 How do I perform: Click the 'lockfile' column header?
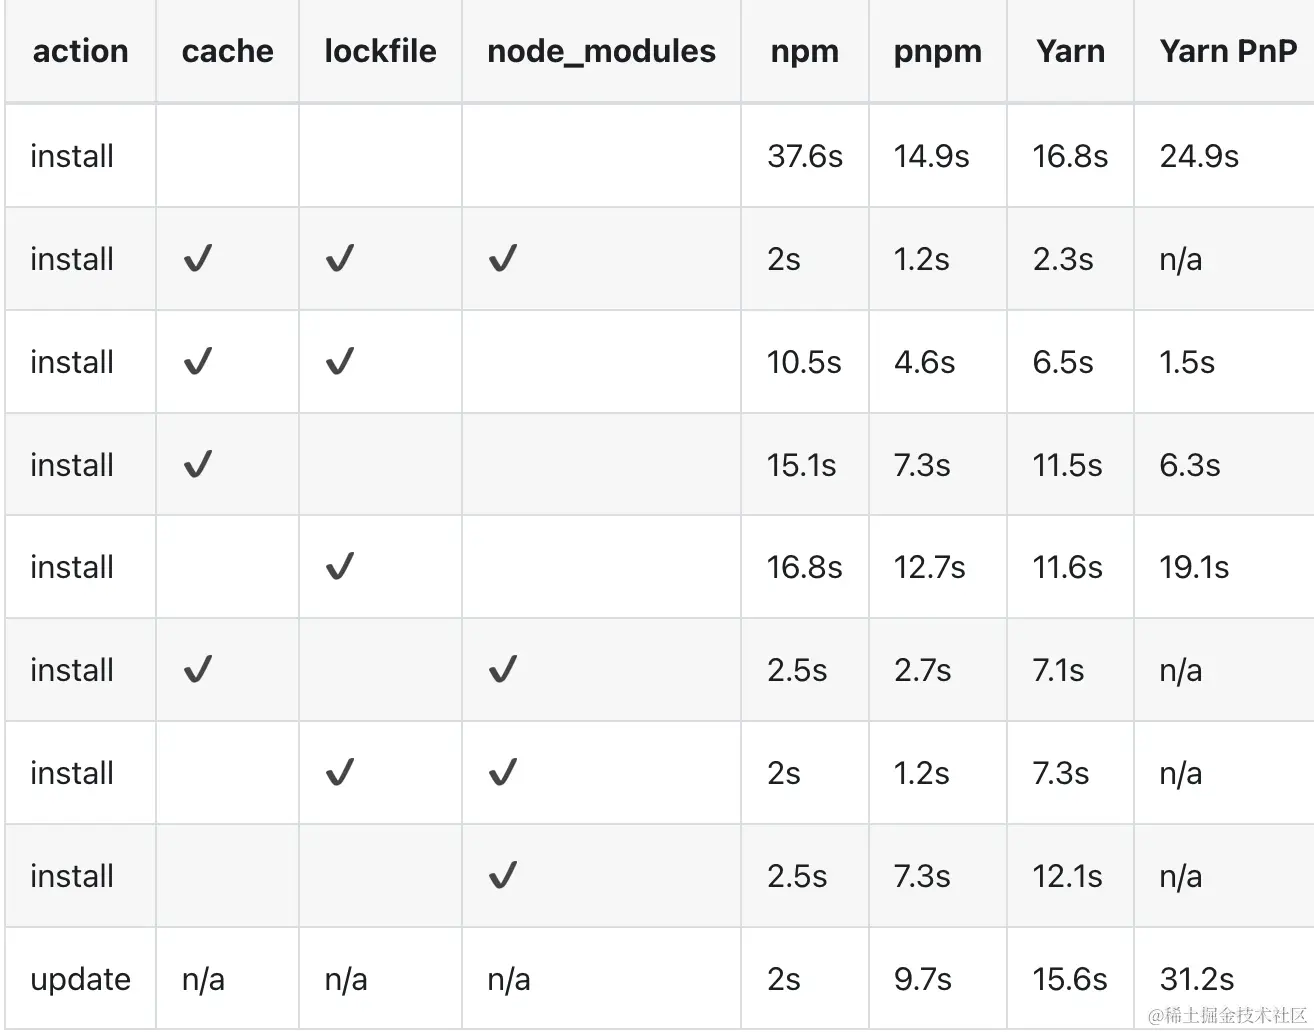click(x=380, y=51)
